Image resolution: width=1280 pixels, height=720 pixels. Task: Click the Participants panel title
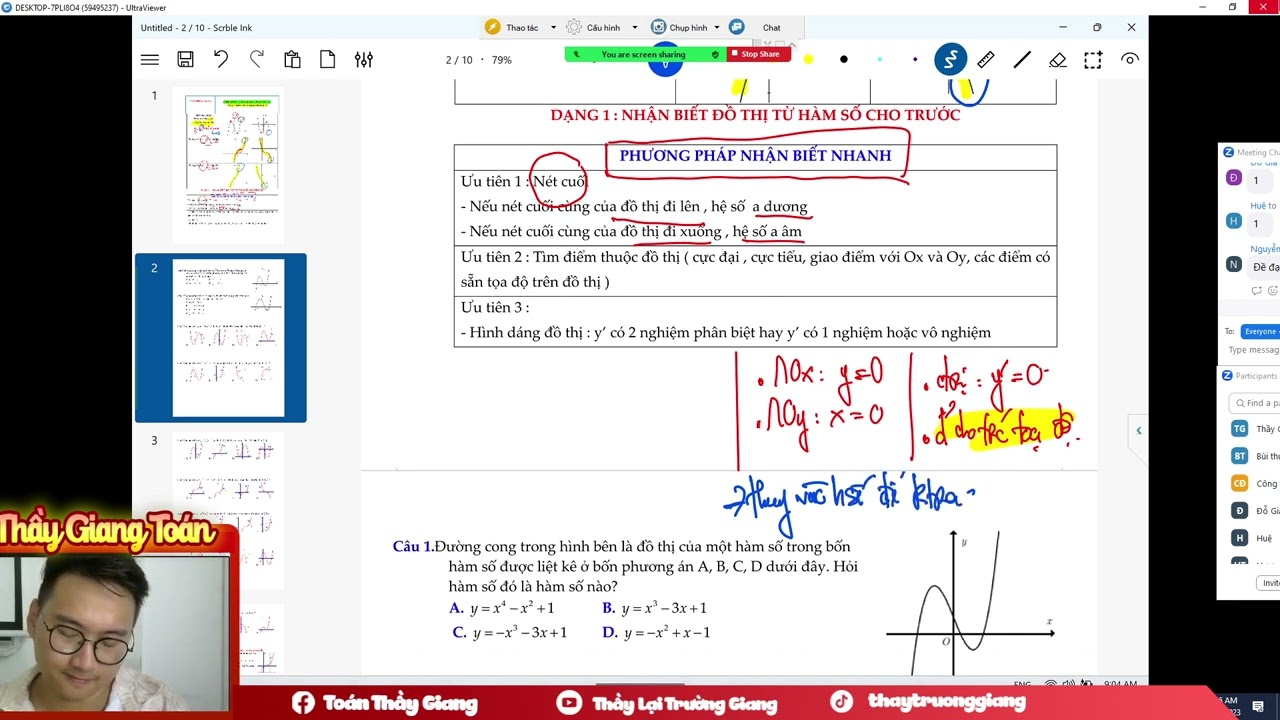(1257, 376)
